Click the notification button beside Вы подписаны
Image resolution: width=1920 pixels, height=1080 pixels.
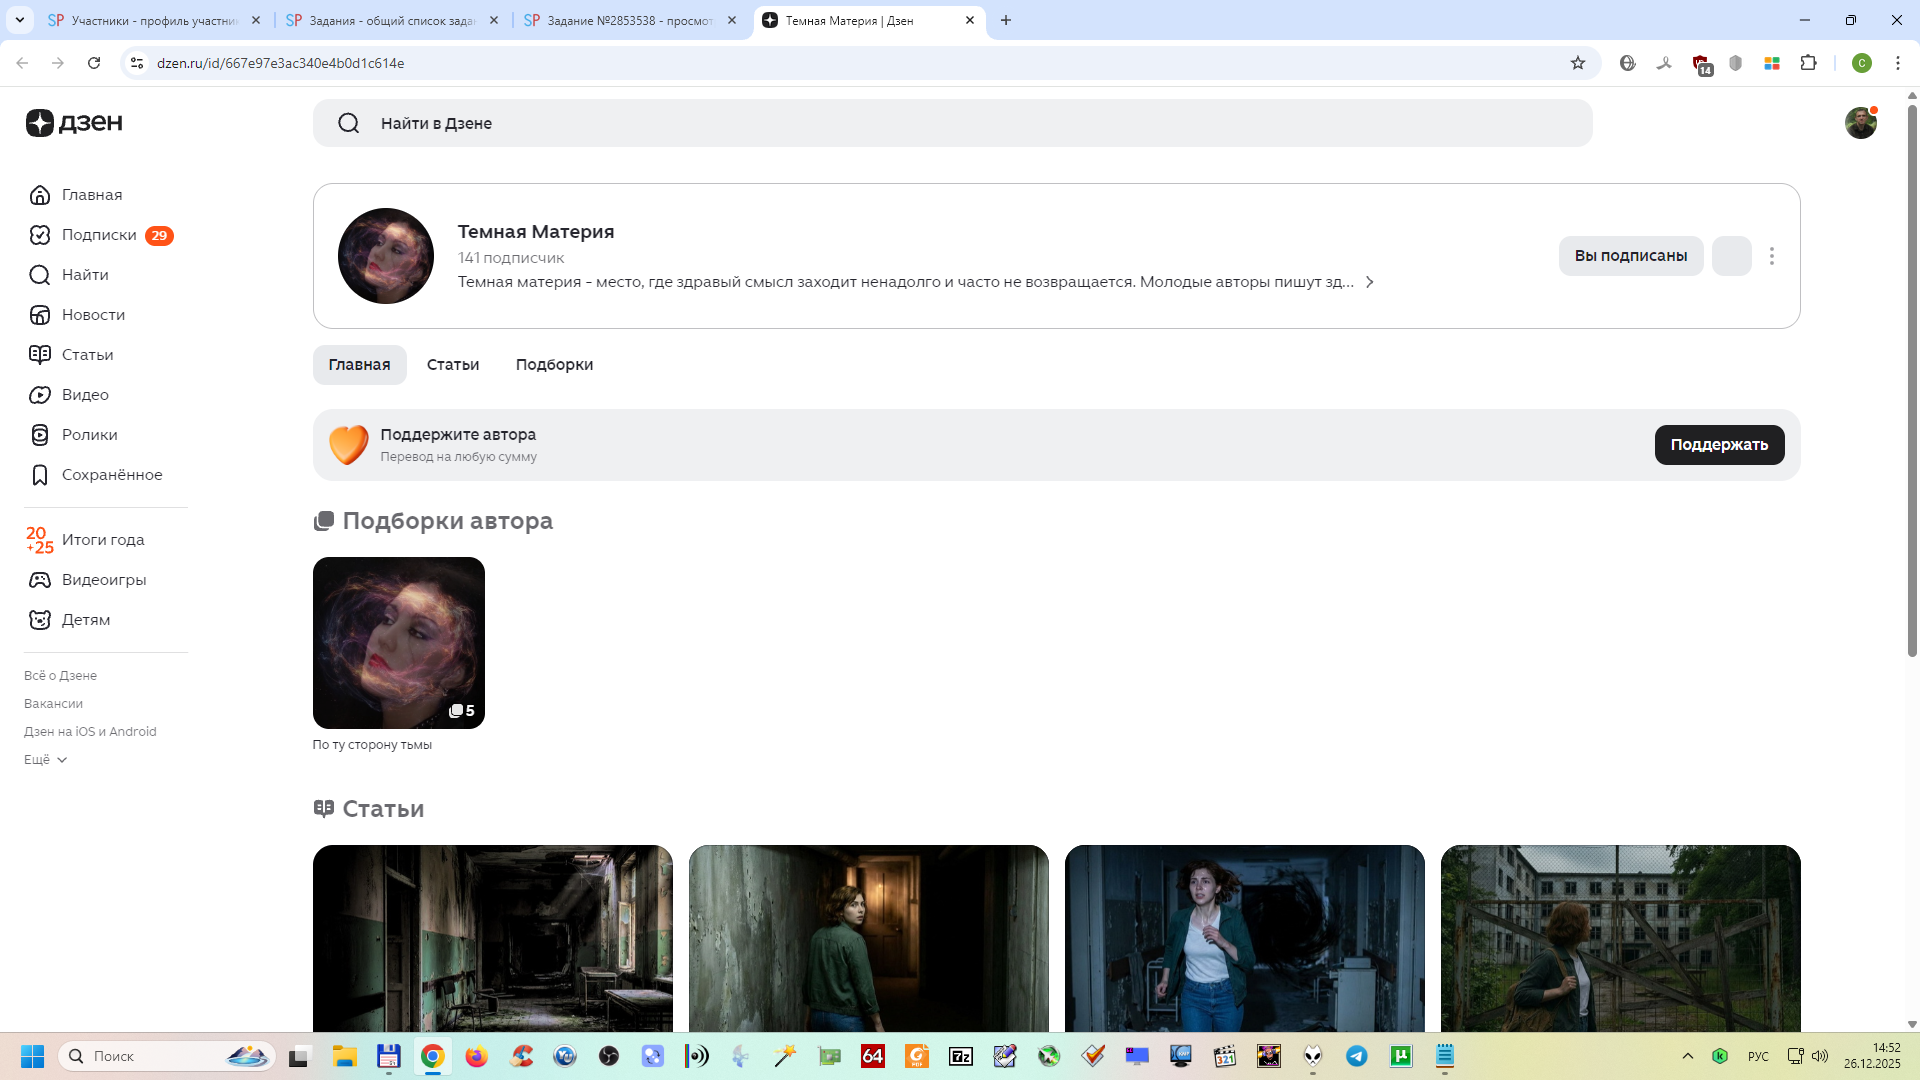pos(1731,256)
